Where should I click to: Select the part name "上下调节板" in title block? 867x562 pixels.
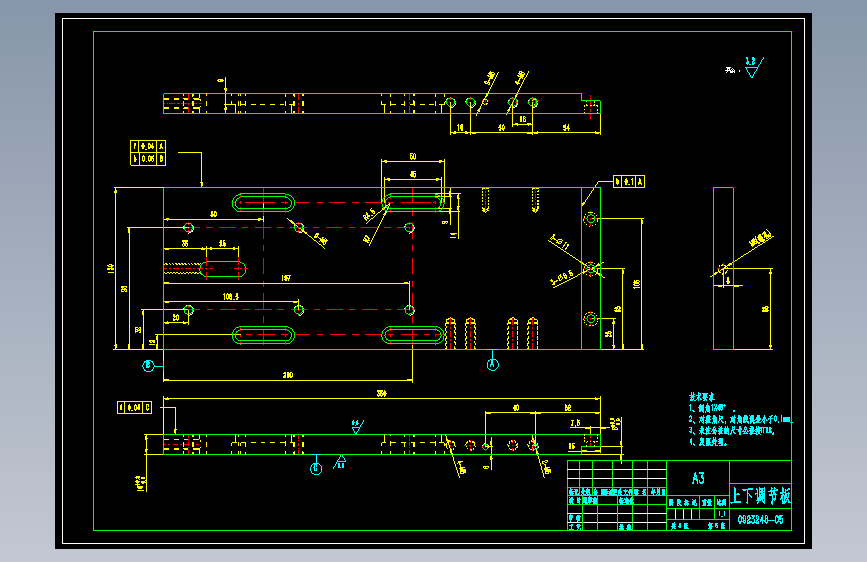tap(761, 495)
